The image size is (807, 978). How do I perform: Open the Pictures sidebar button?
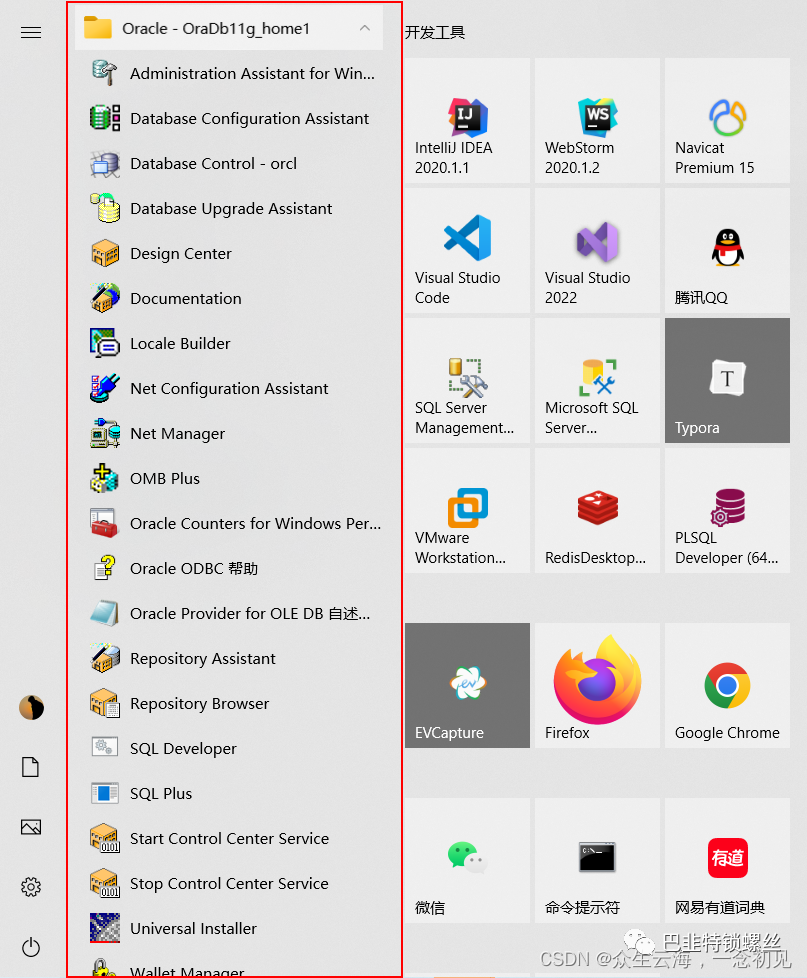(x=31, y=827)
